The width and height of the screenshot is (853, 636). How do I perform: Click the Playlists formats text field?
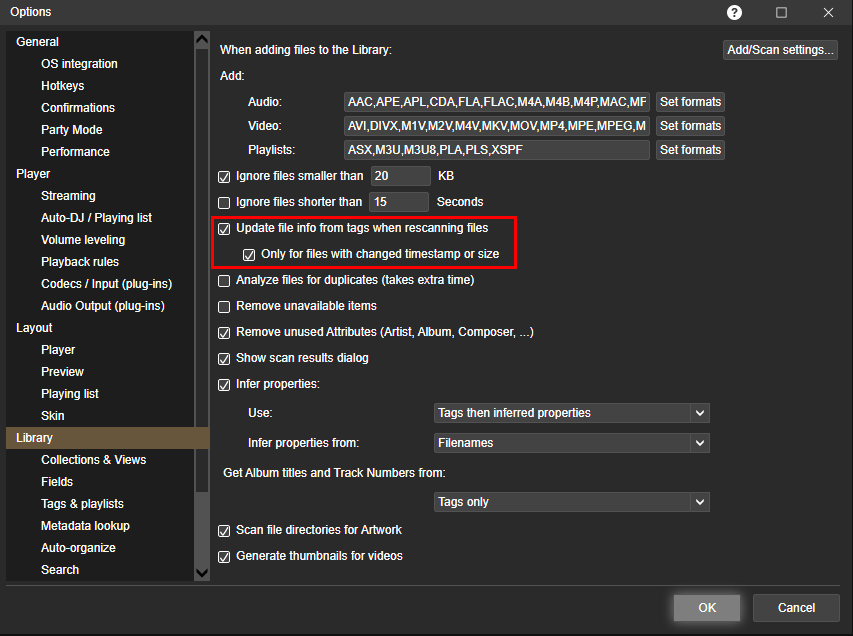496,150
